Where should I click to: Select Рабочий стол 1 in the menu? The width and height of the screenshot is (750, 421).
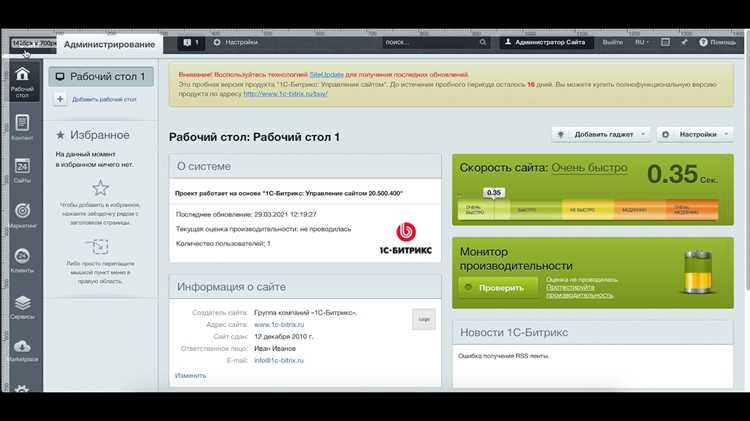coord(101,77)
